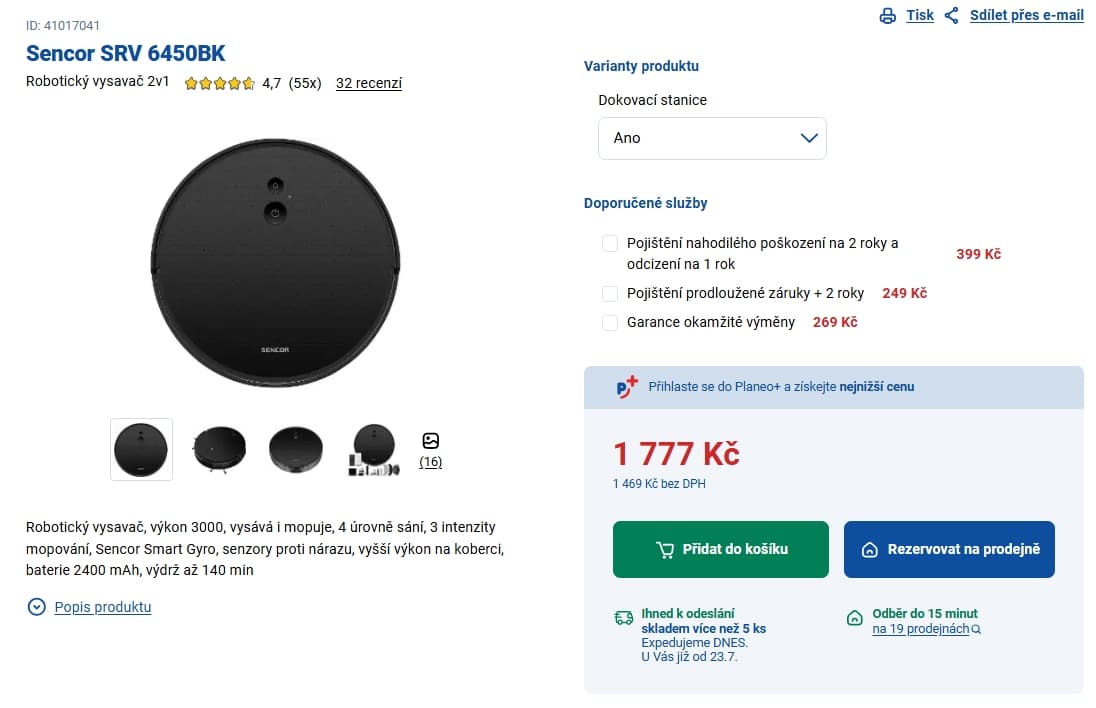Click the dropdown arrow in the Ano combo box

(x=809, y=138)
